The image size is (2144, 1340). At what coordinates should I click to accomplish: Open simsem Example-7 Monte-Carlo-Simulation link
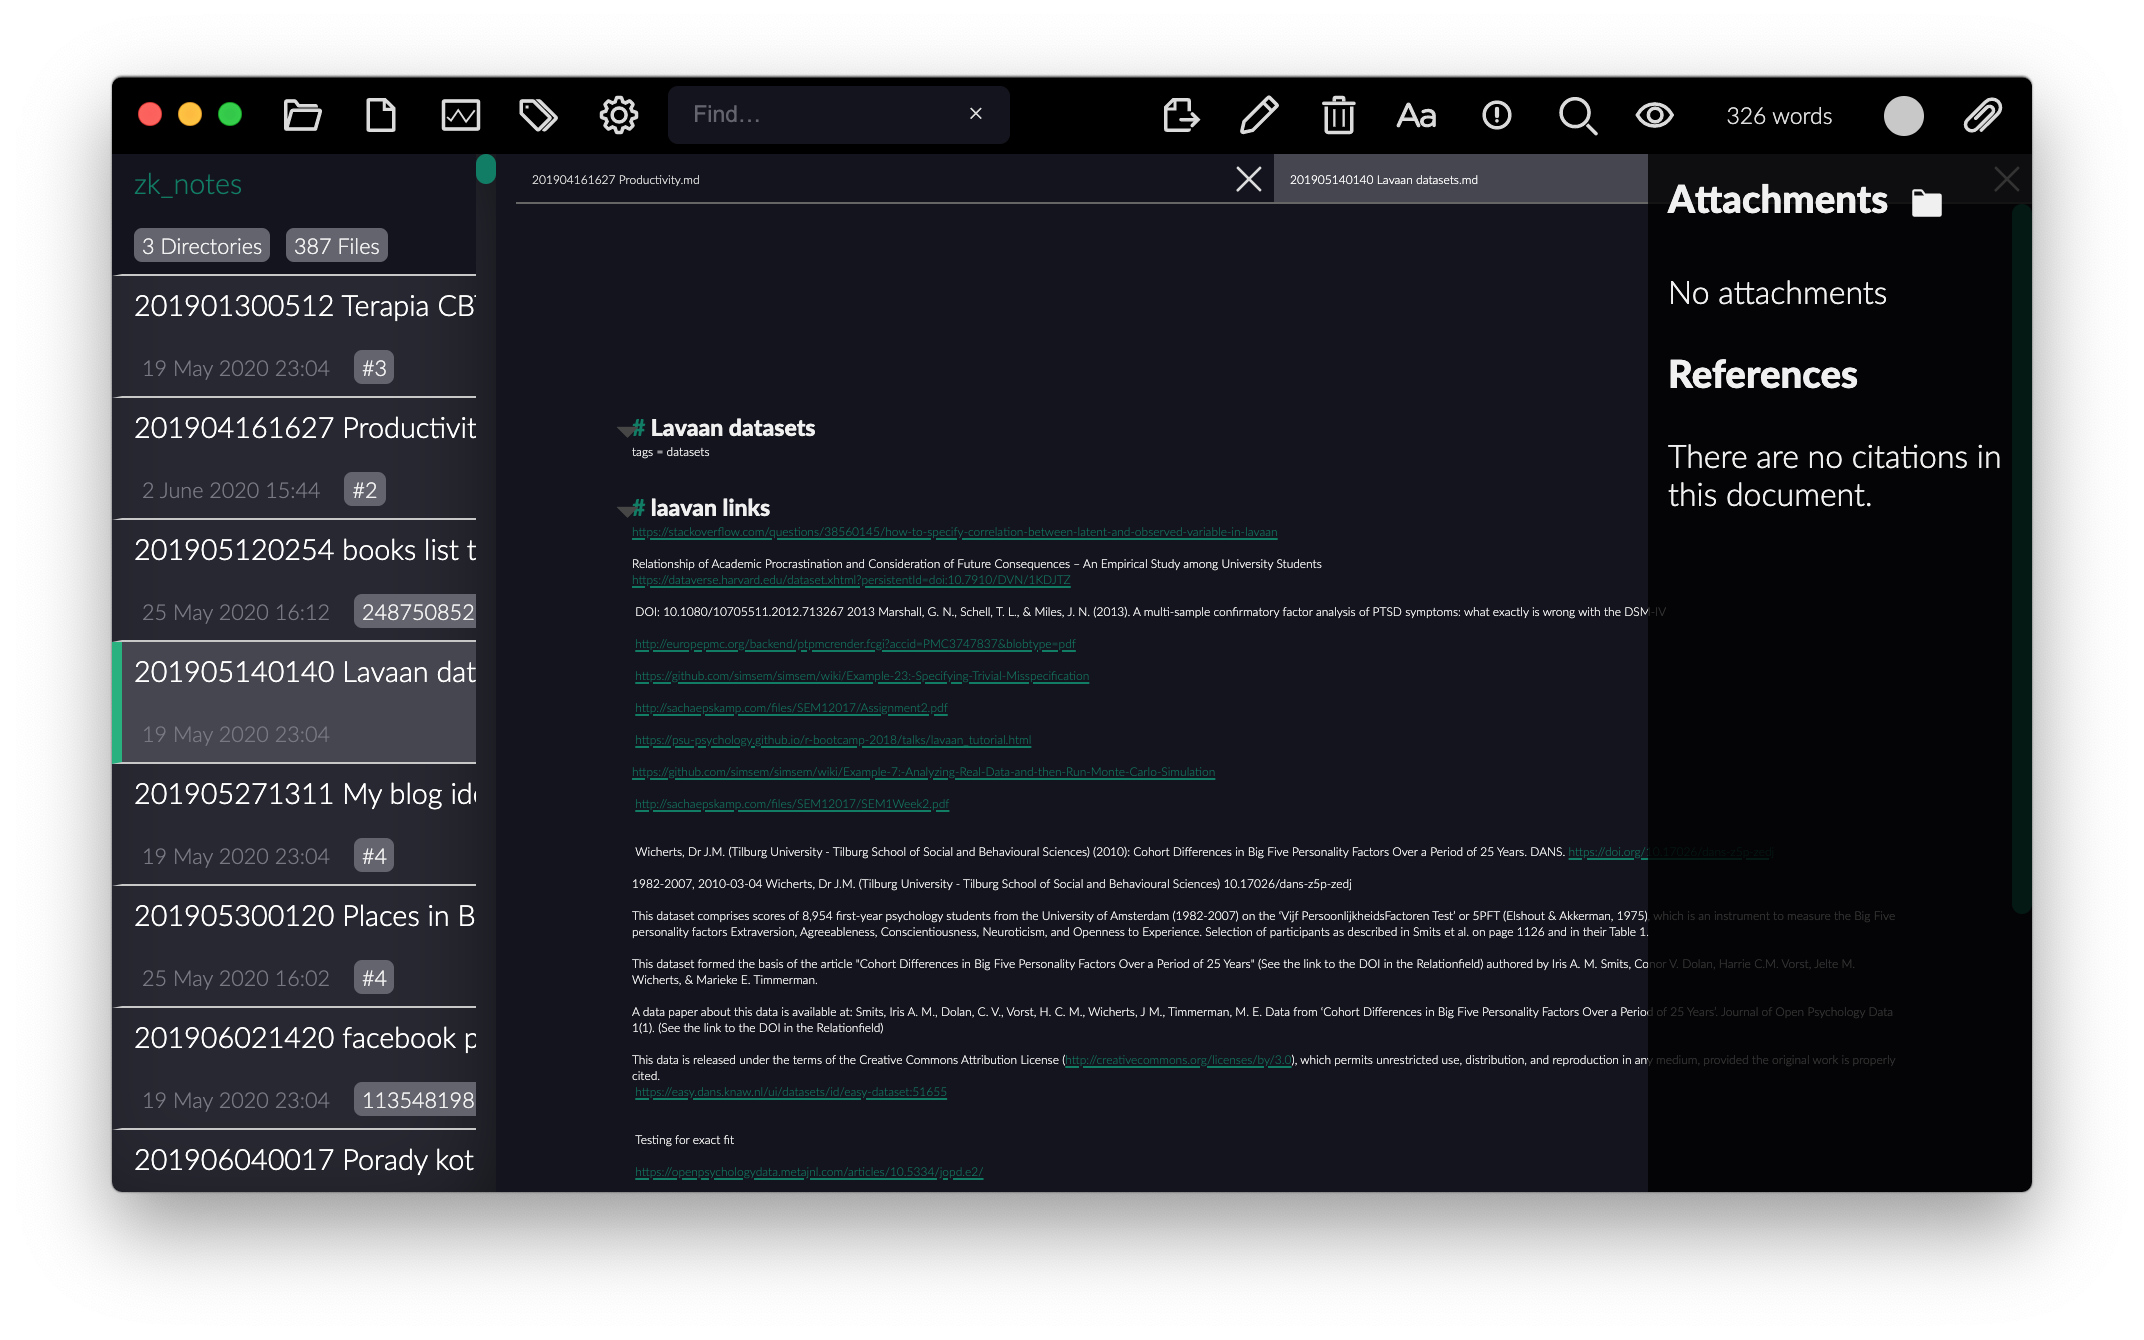(x=923, y=772)
